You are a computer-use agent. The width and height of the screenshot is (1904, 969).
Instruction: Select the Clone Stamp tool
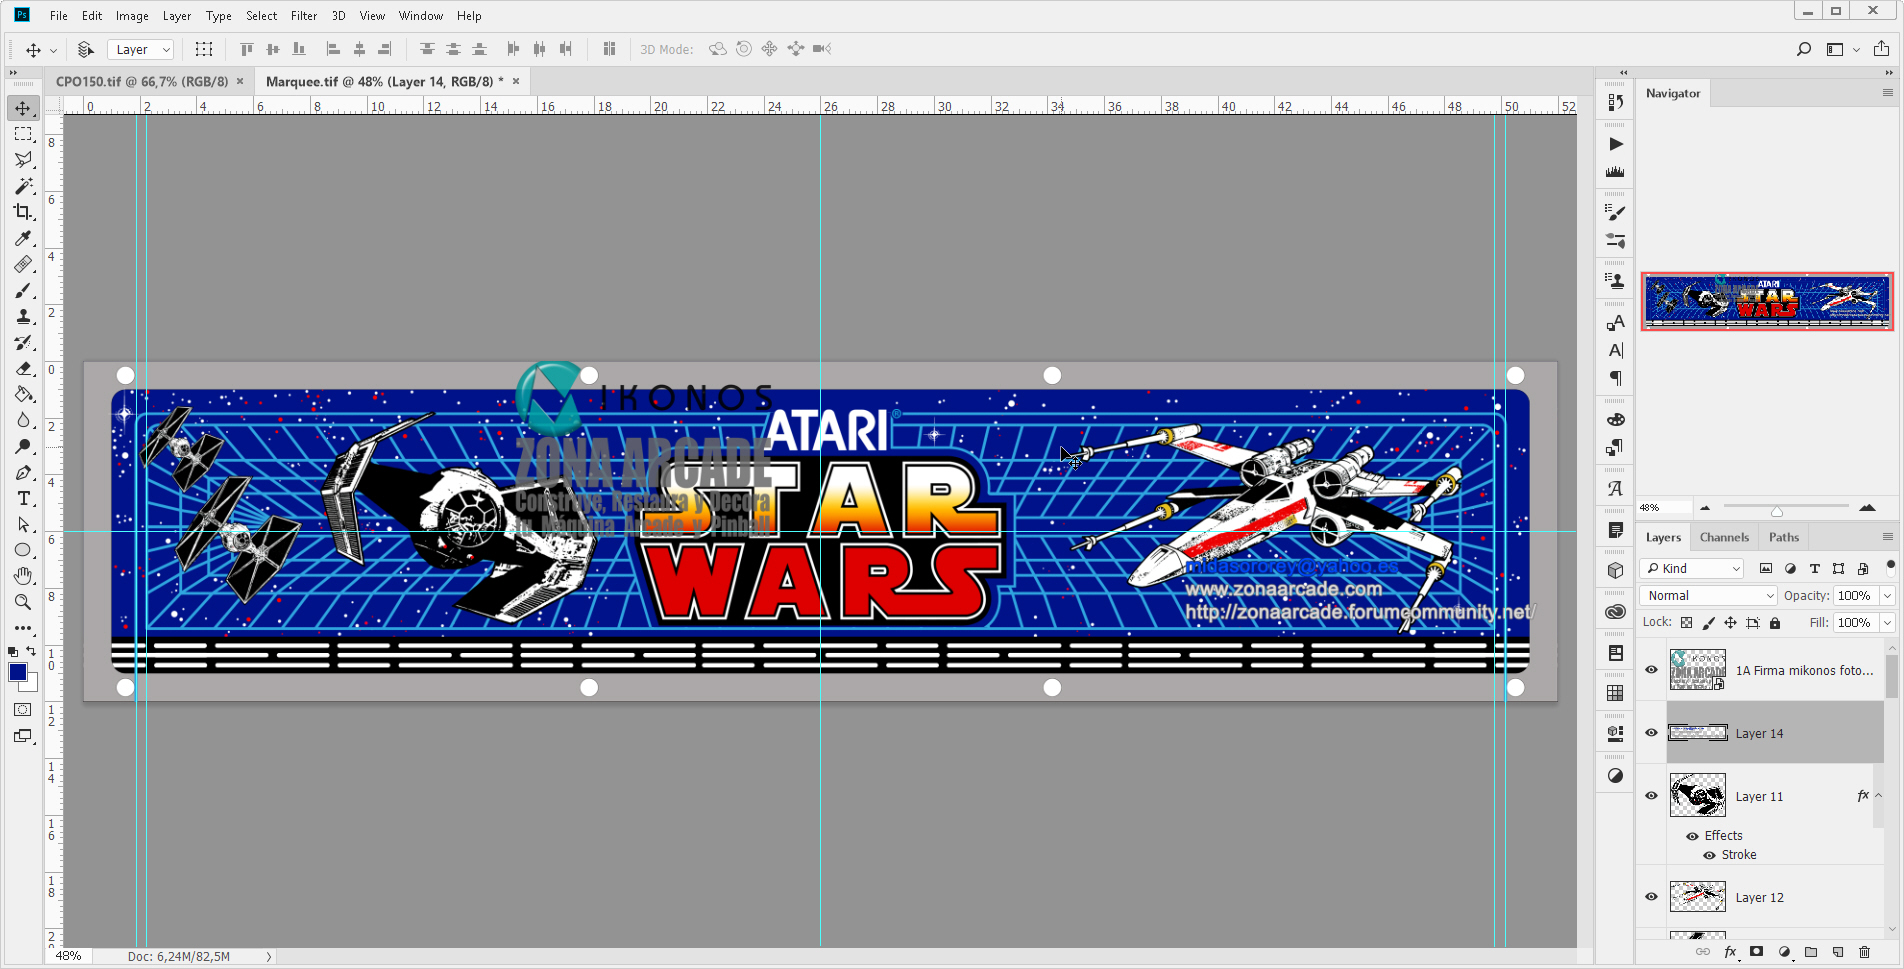tap(24, 316)
